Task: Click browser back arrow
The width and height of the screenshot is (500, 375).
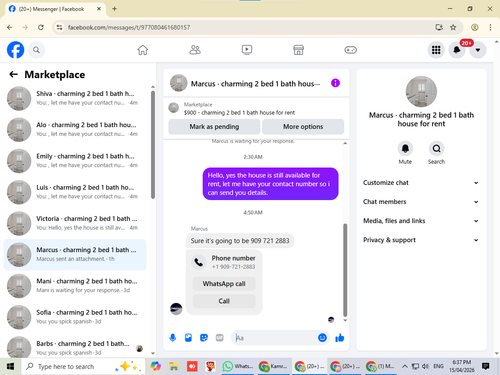Action: click(10, 27)
